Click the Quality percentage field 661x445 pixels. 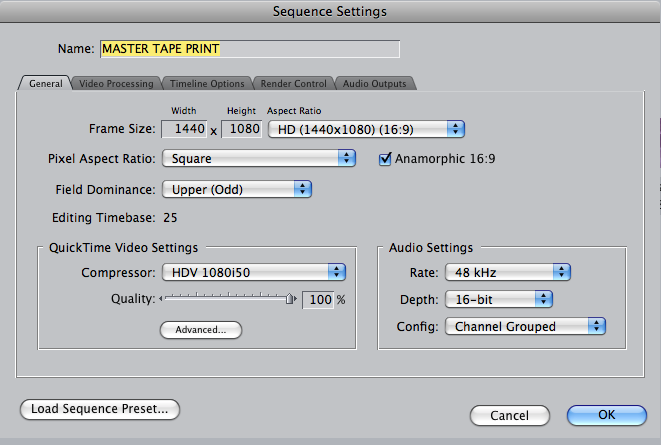(x=316, y=299)
